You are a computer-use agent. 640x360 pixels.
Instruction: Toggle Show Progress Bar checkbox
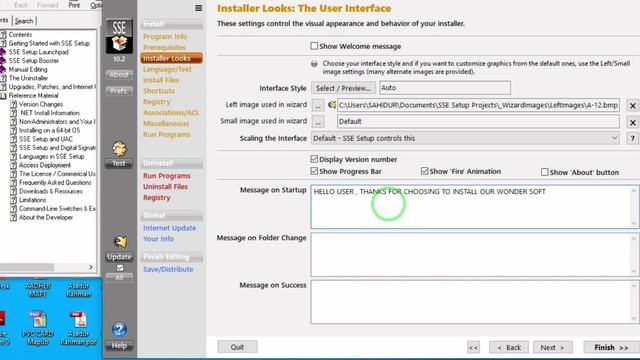(x=314, y=171)
